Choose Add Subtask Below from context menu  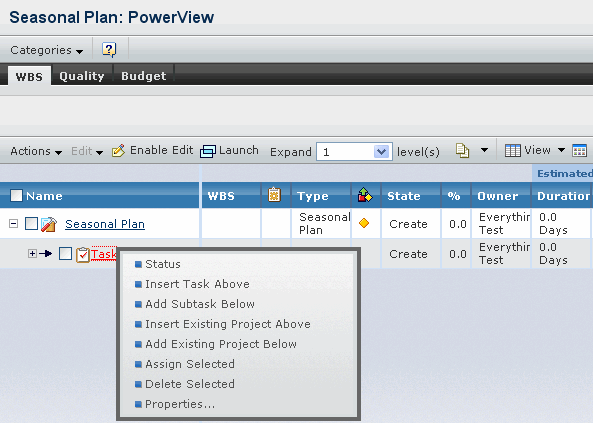pyautogui.click(x=200, y=304)
